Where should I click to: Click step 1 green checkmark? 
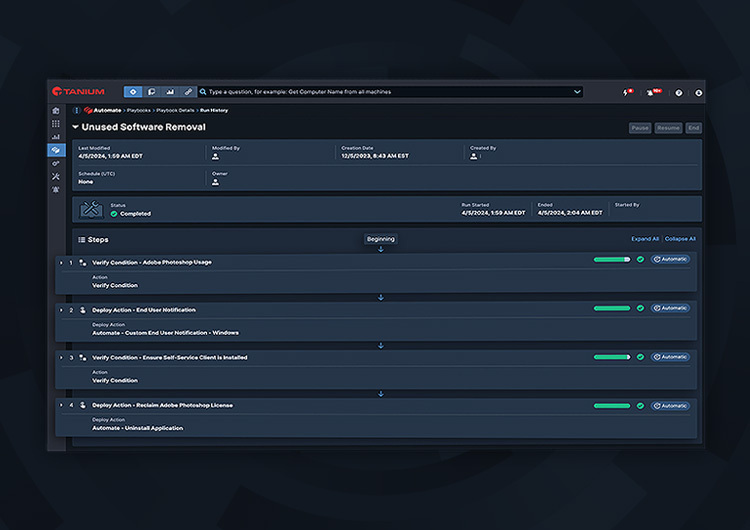pyautogui.click(x=640, y=259)
